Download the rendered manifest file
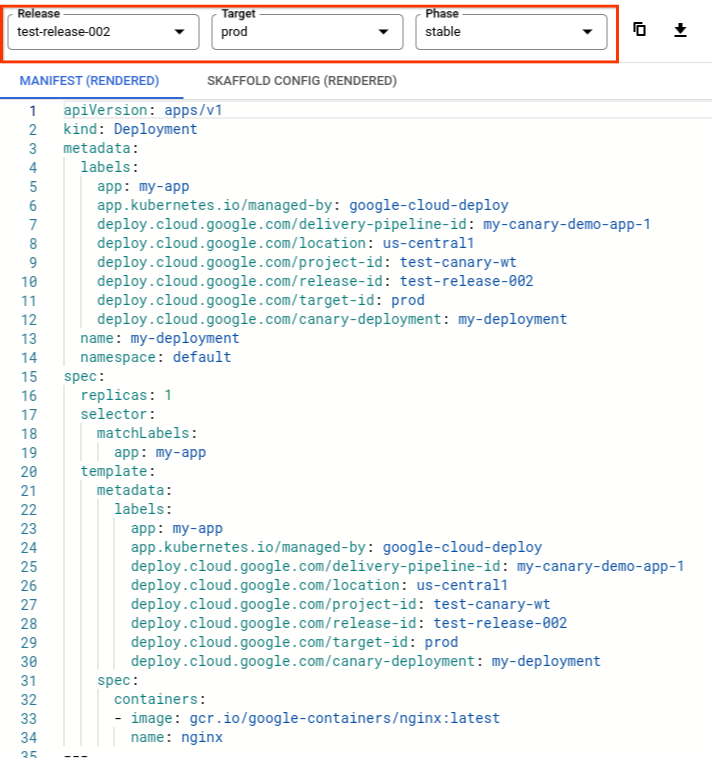The height and width of the screenshot is (758, 712). tap(680, 30)
